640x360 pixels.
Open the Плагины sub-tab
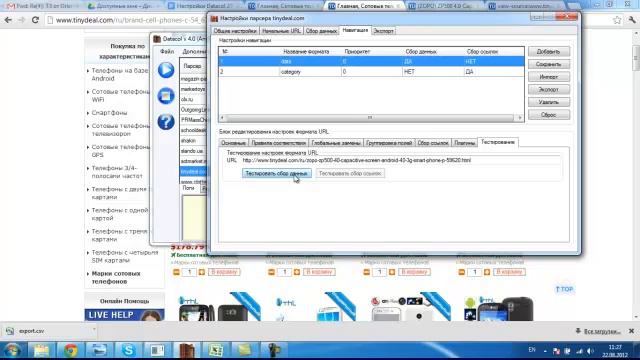(x=464, y=143)
